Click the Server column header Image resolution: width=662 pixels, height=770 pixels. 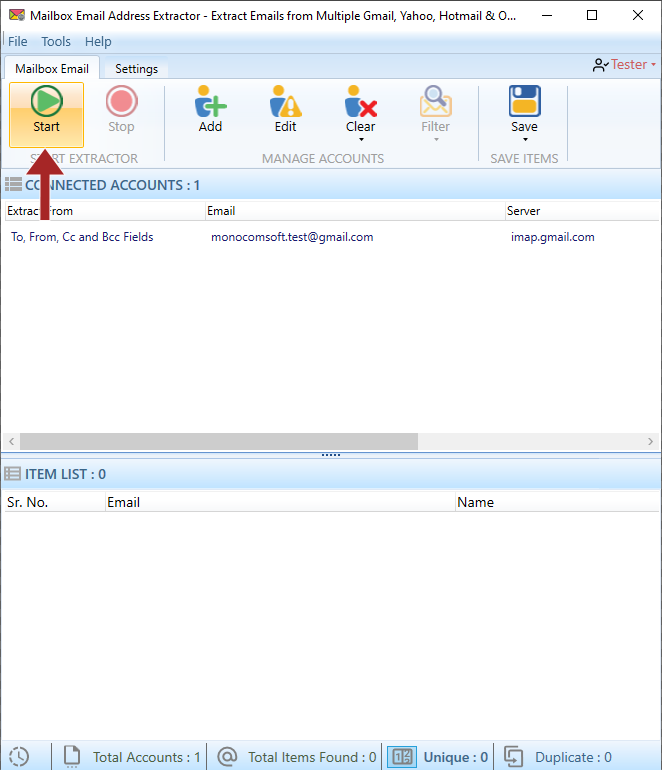click(582, 211)
